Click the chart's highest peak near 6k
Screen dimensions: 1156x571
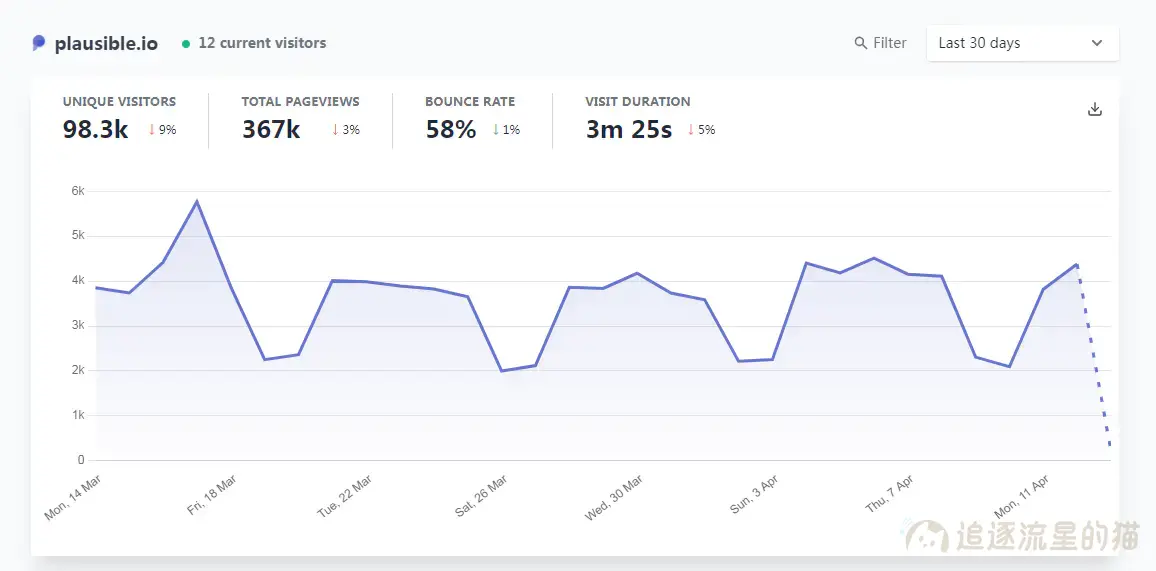tap(197, 202)
